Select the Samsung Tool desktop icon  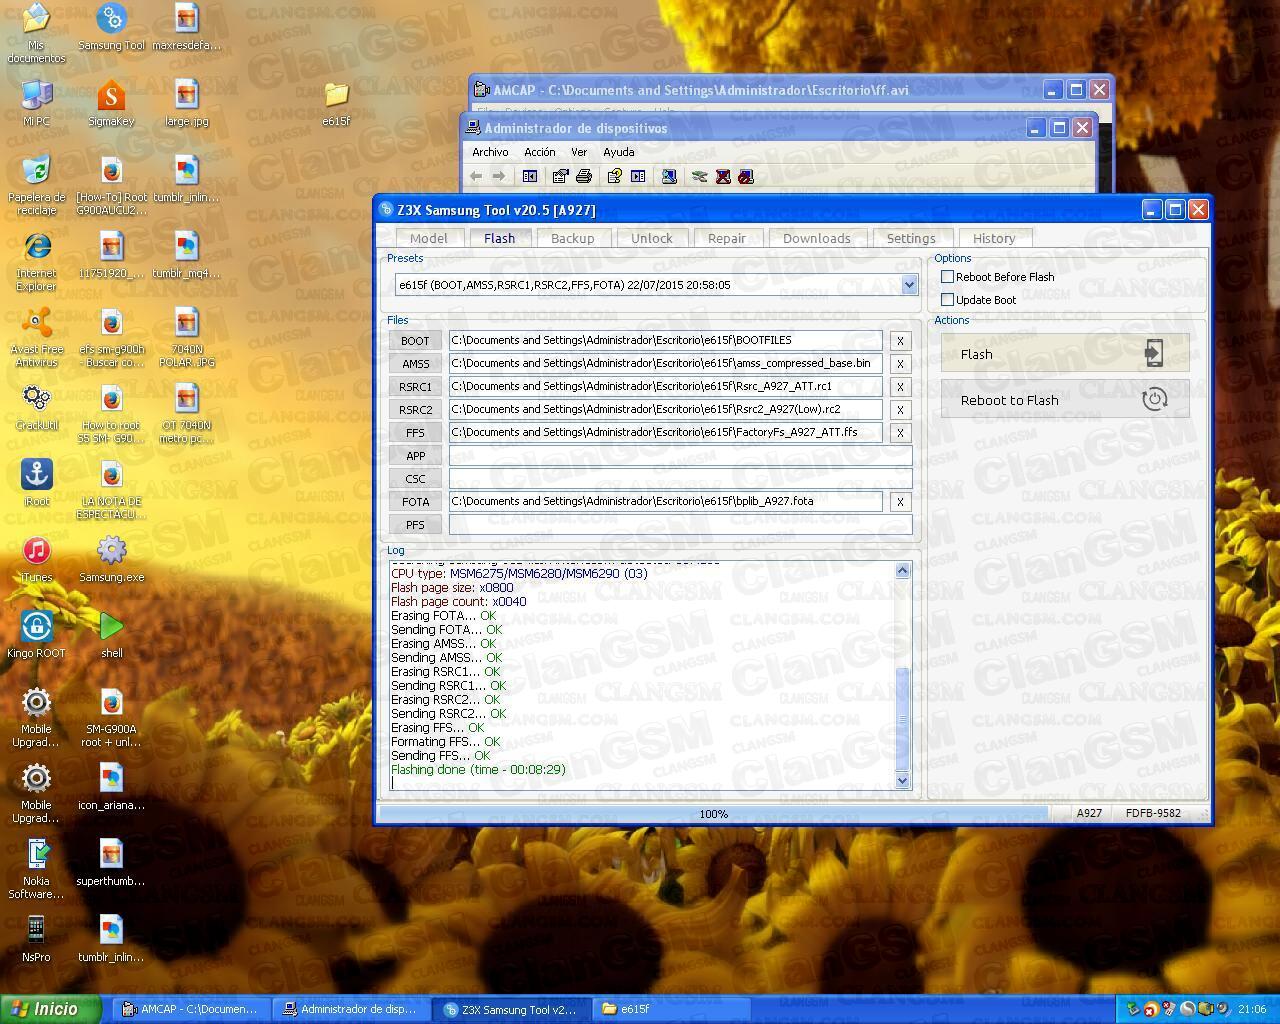[x=111, y=27]
